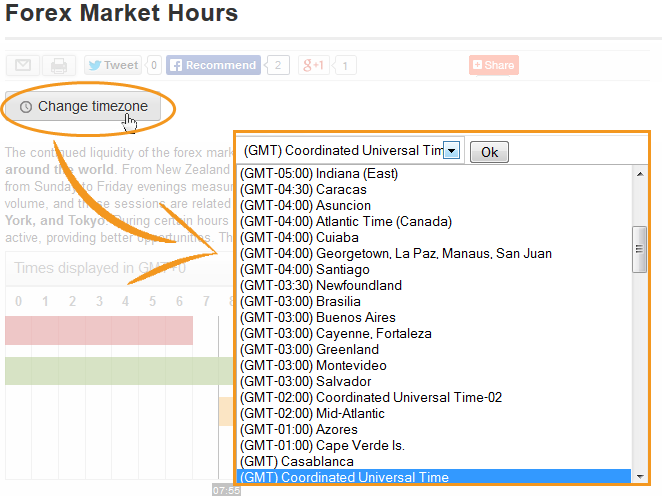Click the email envelope share icon
This screenshot has width=662, height=496.
(x=22, y=66)
